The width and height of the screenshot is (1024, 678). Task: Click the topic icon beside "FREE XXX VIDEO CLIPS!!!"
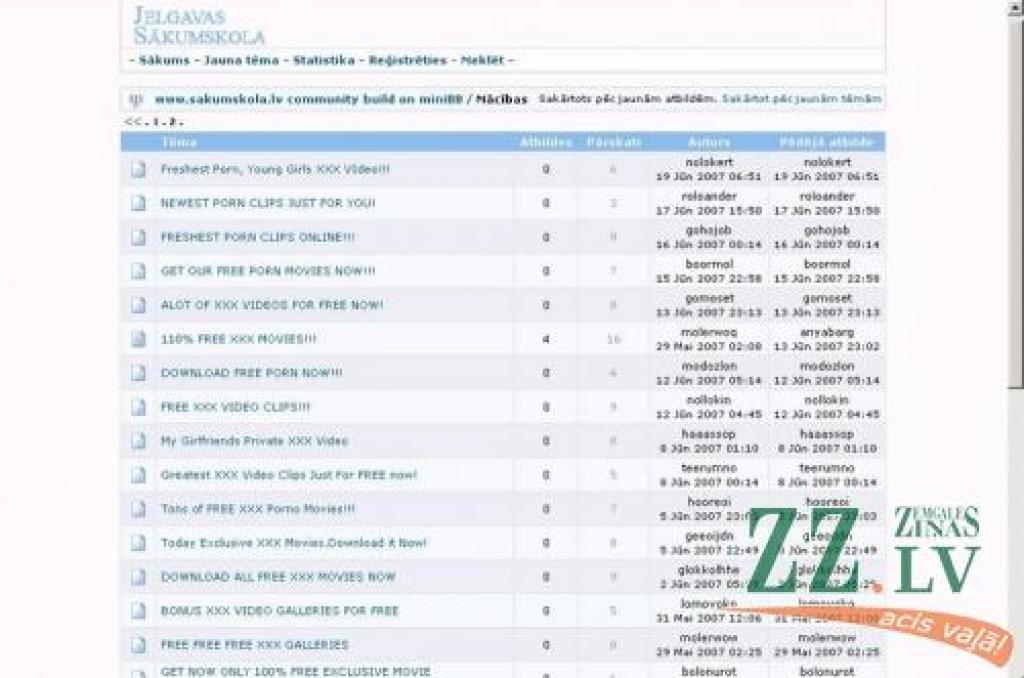[x=140, y=407]
